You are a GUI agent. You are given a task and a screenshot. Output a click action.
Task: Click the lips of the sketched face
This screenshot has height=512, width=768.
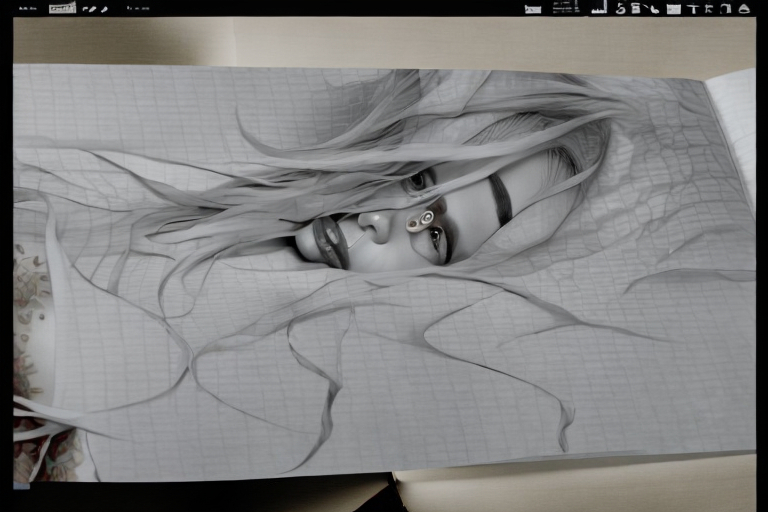(x=328, y=243)
